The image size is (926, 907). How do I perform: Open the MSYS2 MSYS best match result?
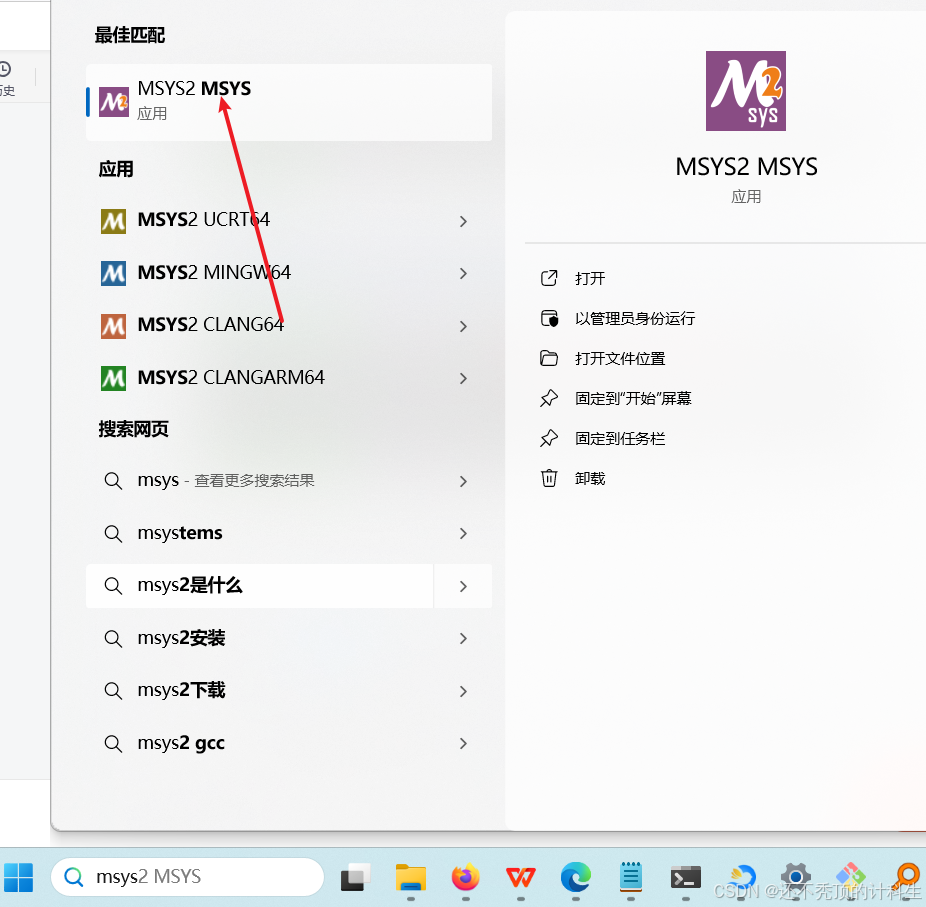(289, 102)
